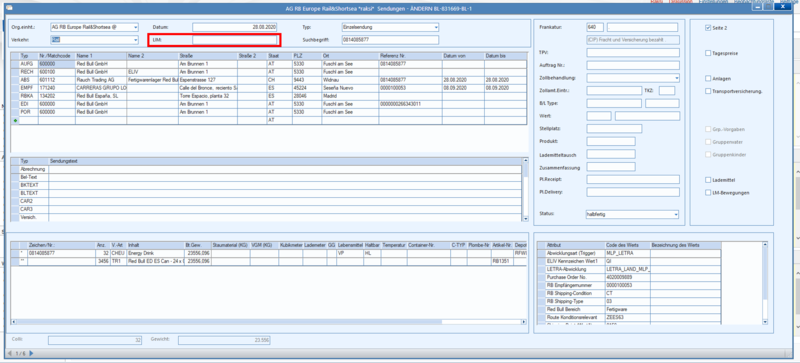
Task: Click the Nr./Matchcode column header
Action: coord(57,56)
